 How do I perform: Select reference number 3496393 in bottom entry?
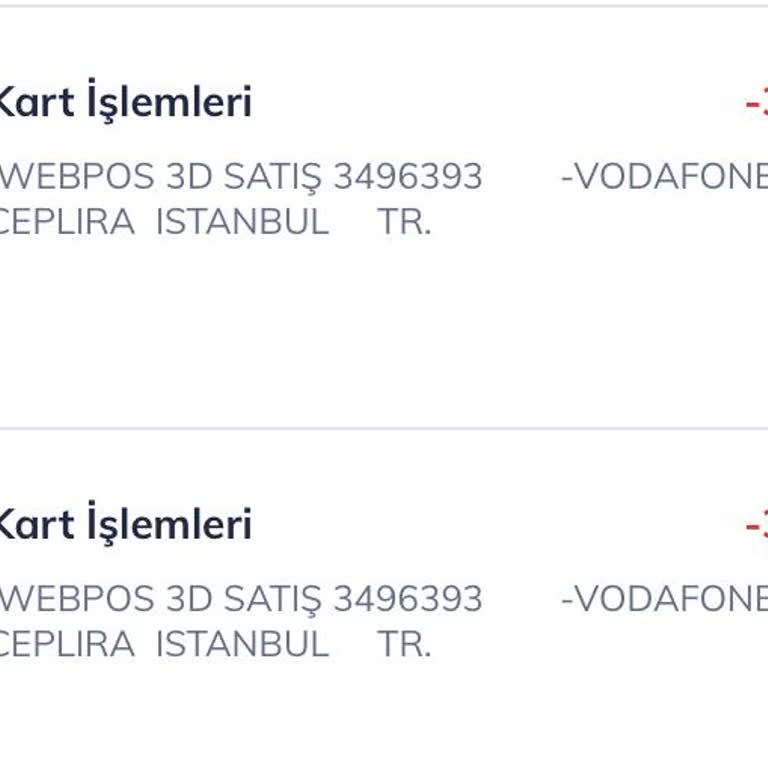tap(408, 600)
